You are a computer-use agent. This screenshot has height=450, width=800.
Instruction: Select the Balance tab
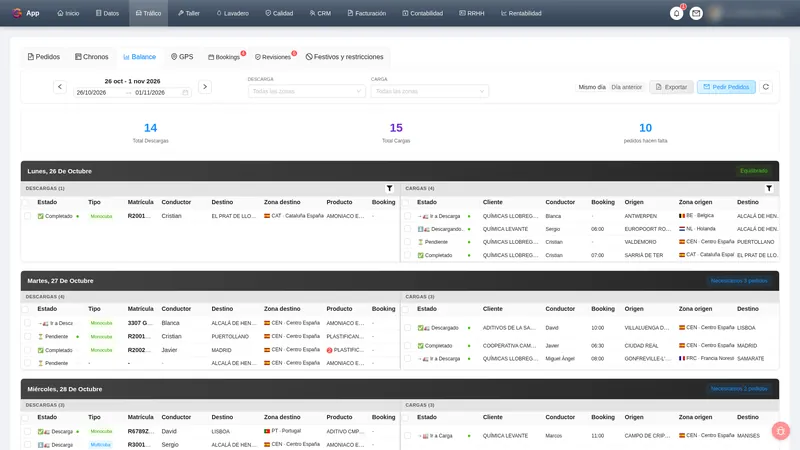coord(139,57)
